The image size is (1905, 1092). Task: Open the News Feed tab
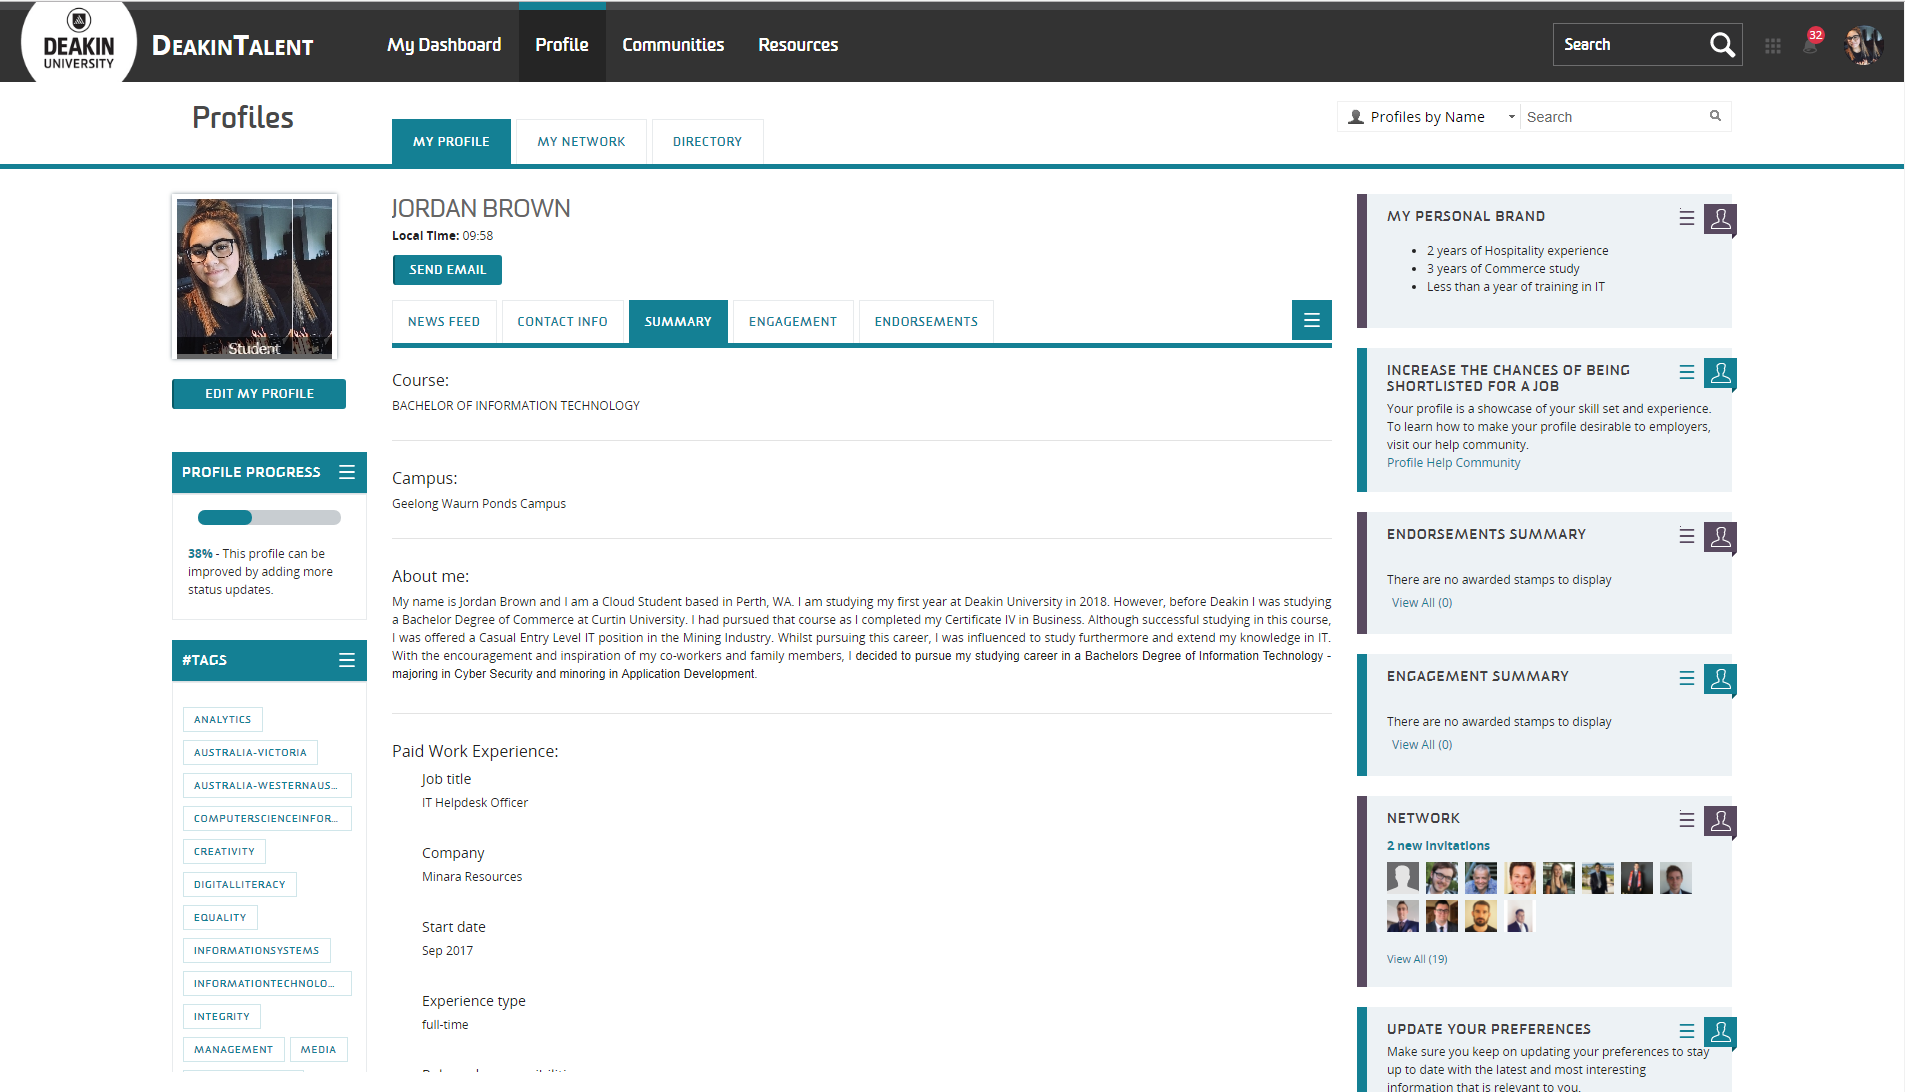444,322
